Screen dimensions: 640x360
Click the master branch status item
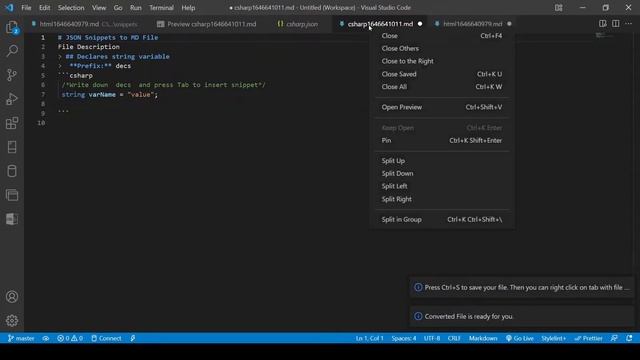click(21, 338)
